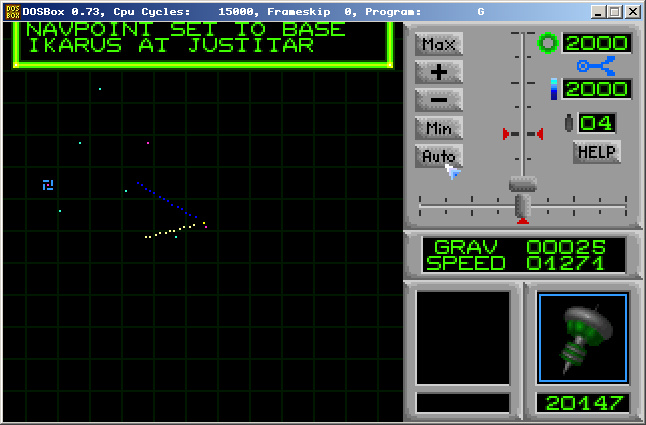The width and height of the screenshot is (646, 425).
Task: Click the vertical throttle slider handle
Action: [x=523, y=184]
